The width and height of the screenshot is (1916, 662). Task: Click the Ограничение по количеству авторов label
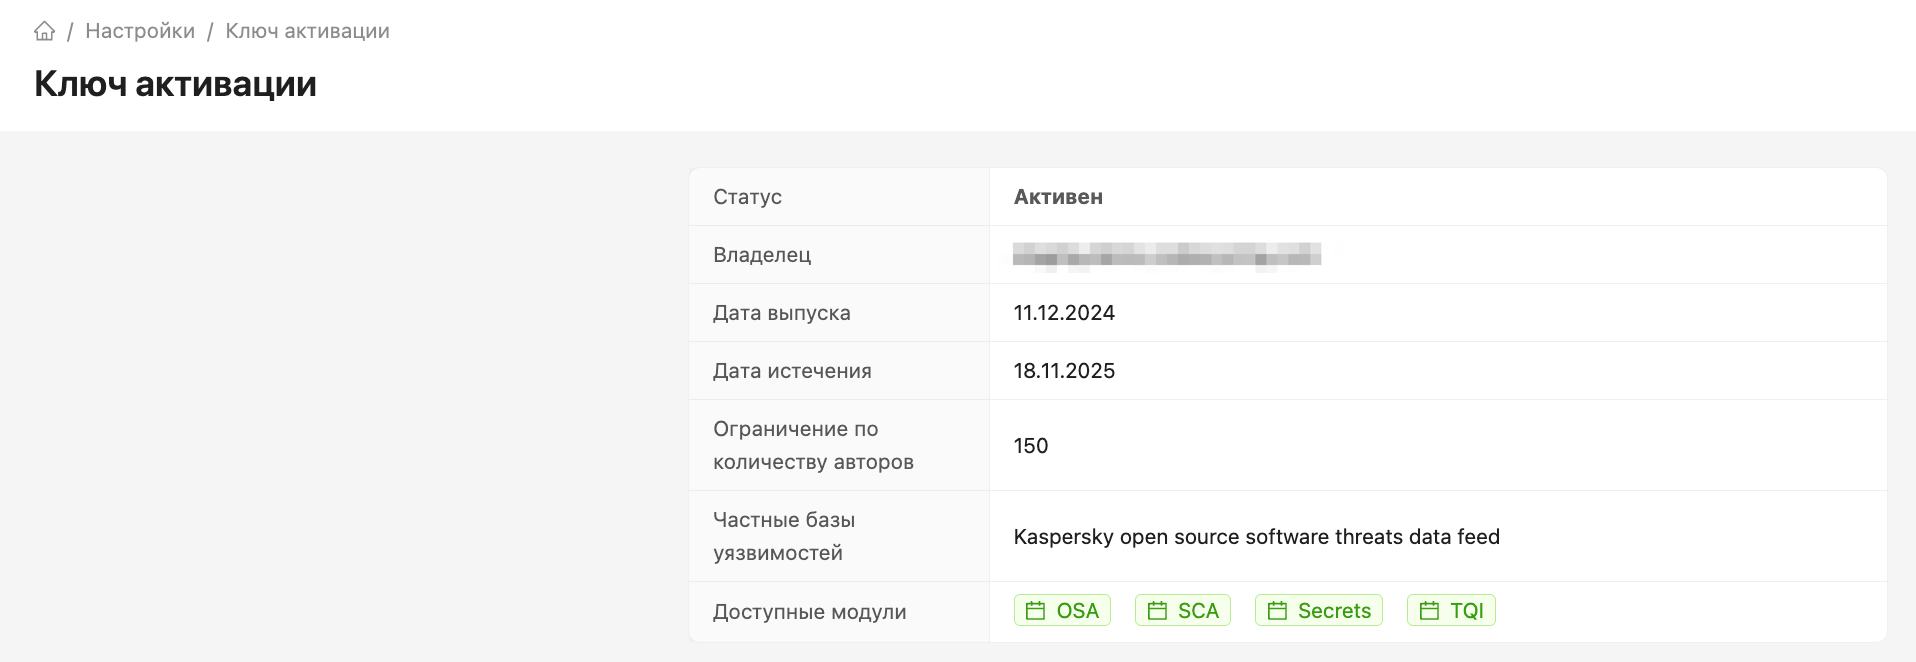point(813,445)
